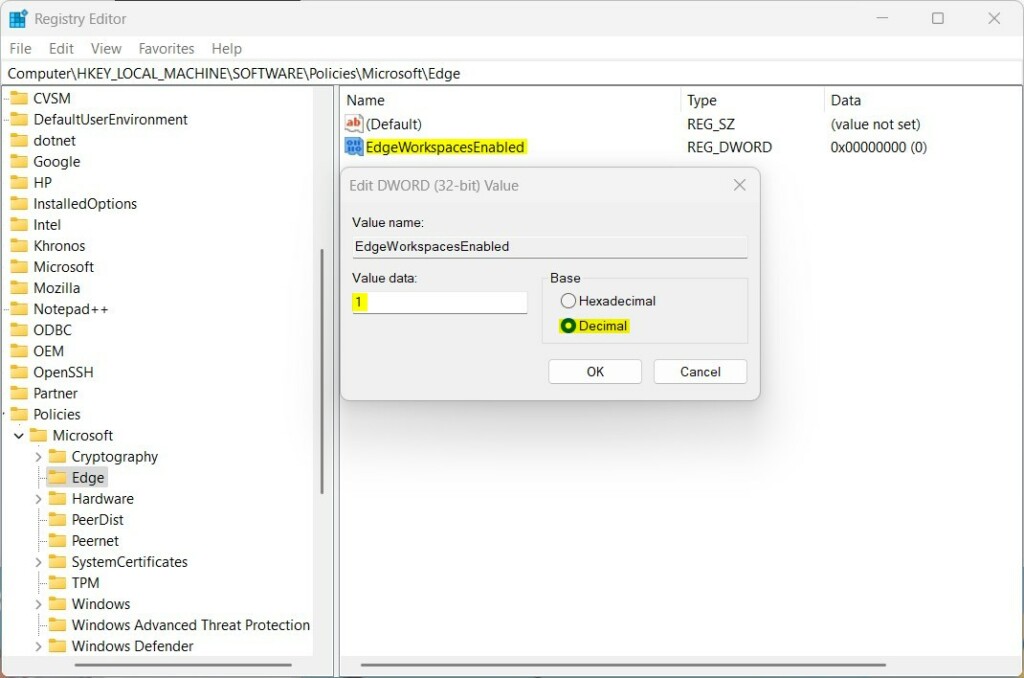Click the Policies folder icon
The width and height of the screenshot is (1024, 678).
pos(20,414)
